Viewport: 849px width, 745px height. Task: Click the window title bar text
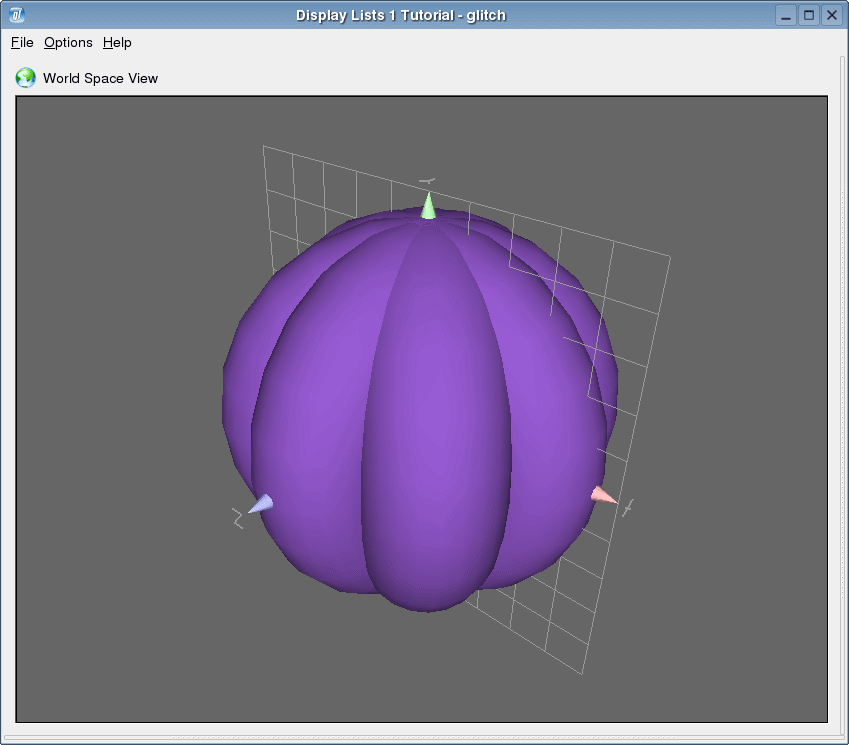pos(400,14)
